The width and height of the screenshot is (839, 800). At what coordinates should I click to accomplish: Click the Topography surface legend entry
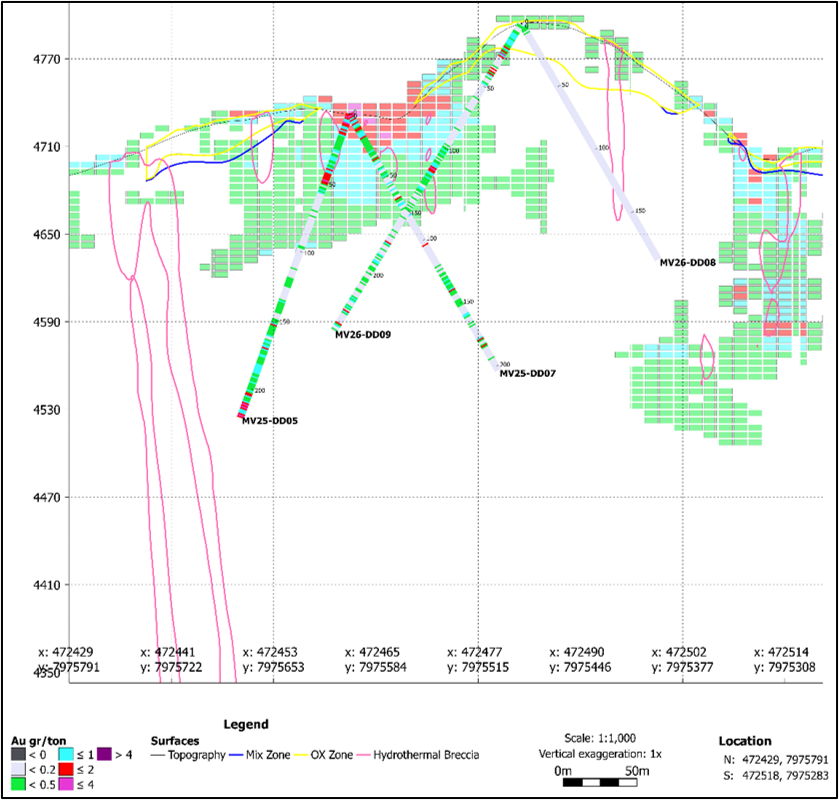coord(188,755)
